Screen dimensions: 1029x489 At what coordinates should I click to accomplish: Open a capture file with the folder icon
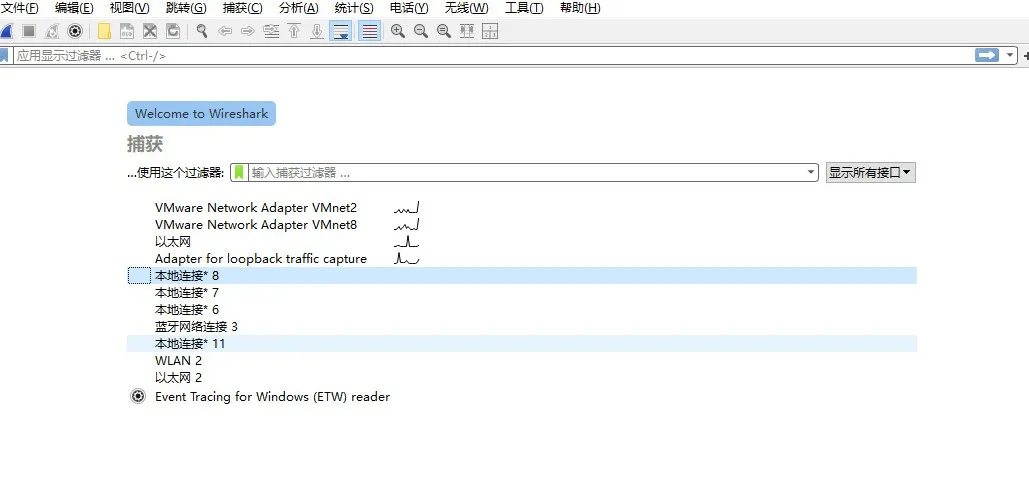(x=104, y=31)
